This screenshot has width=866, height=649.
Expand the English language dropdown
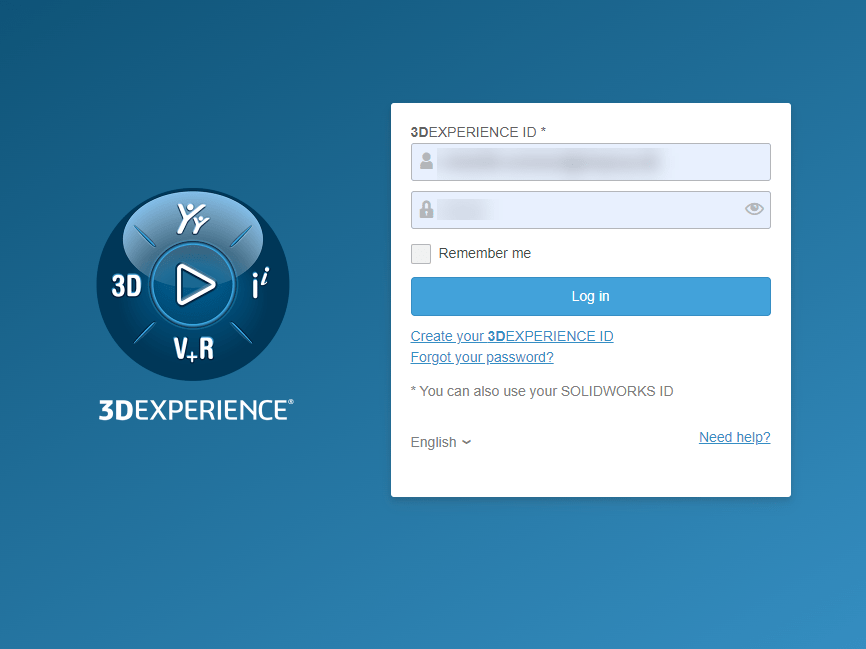[441, 442]
